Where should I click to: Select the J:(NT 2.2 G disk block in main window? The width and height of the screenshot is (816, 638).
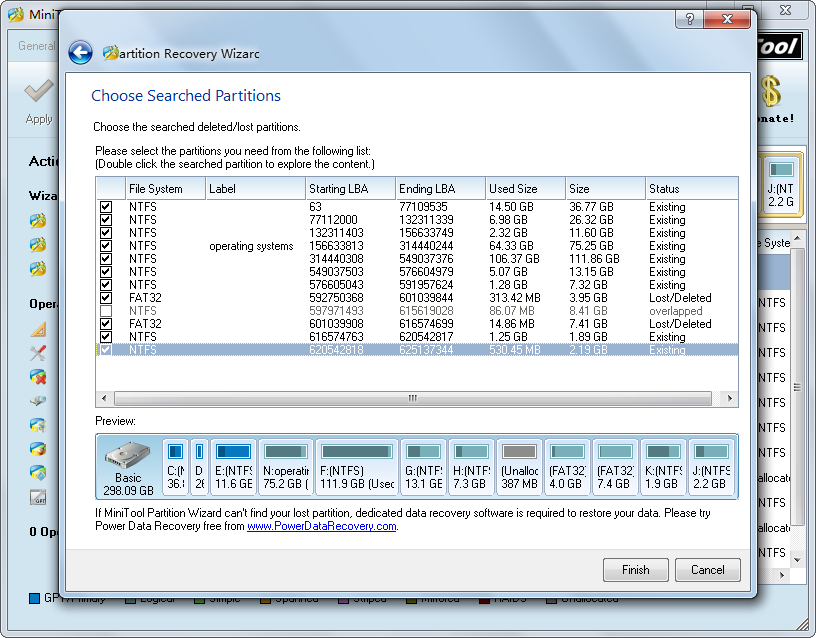point(781,184)
